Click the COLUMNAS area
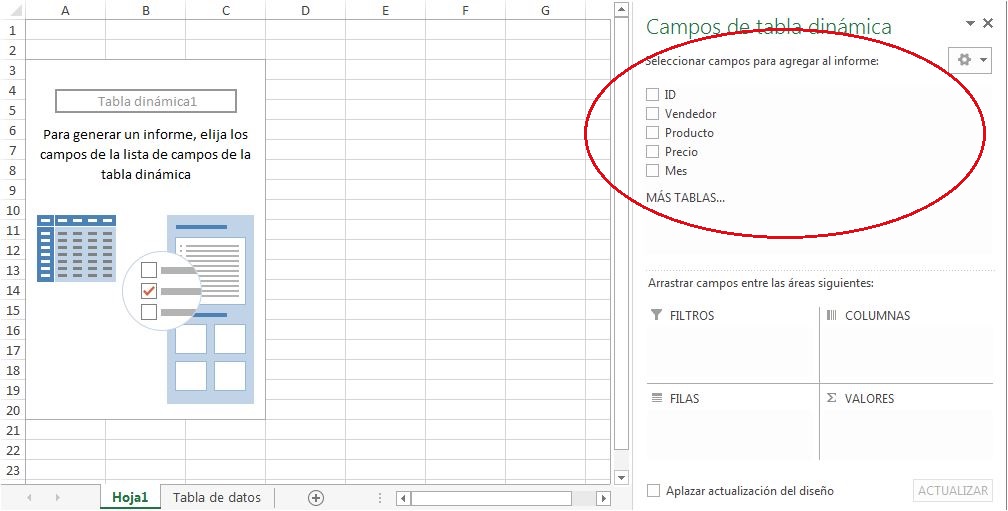The width and height of the screenshot is (1008, 511). [x=907, y=344]
